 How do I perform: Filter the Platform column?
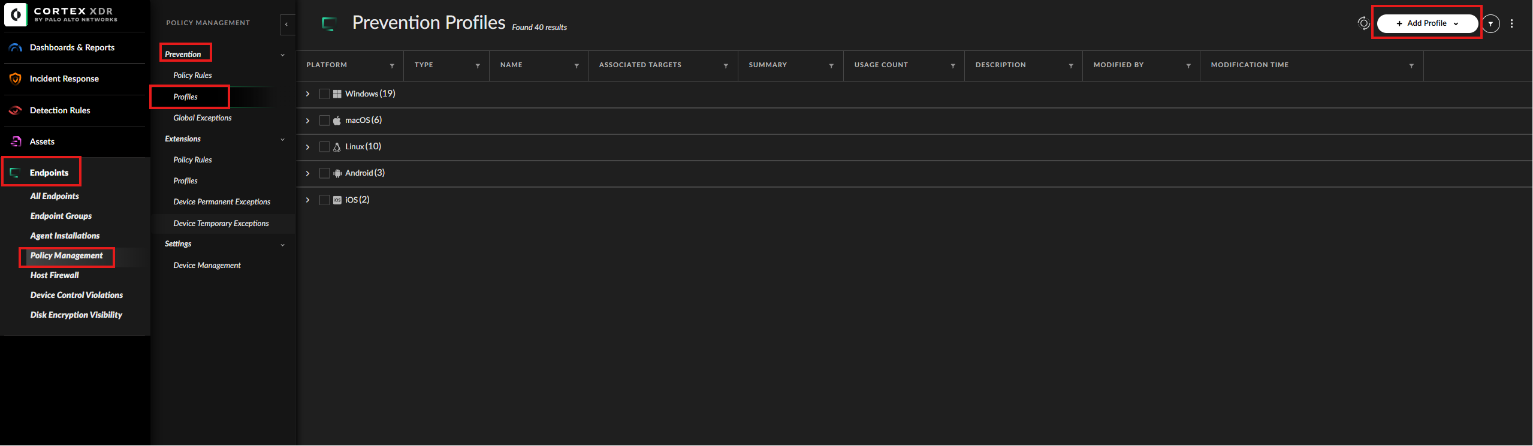coord(391,65)
